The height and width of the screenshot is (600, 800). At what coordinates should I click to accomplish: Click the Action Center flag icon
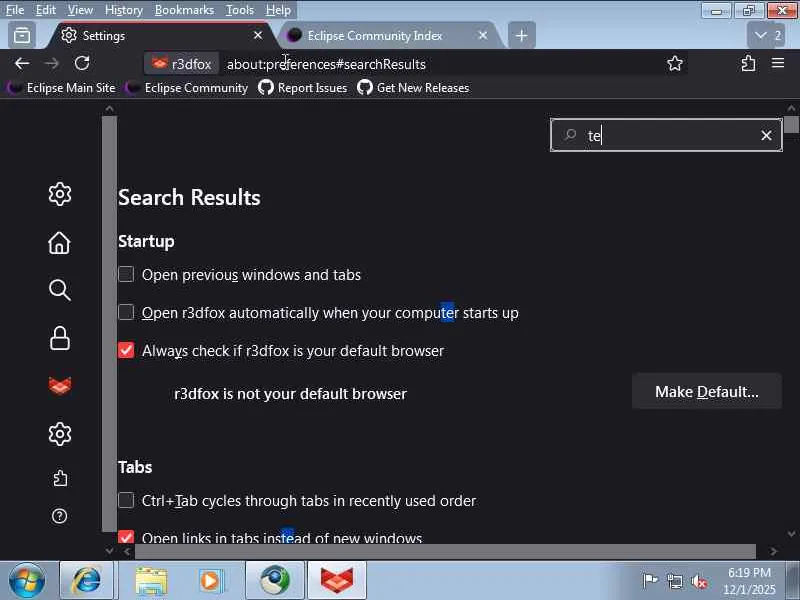(x=650, y=581)
